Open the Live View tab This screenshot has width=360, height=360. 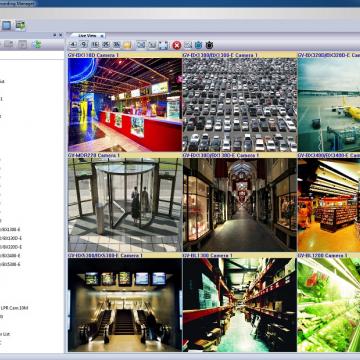pos(87,35)
